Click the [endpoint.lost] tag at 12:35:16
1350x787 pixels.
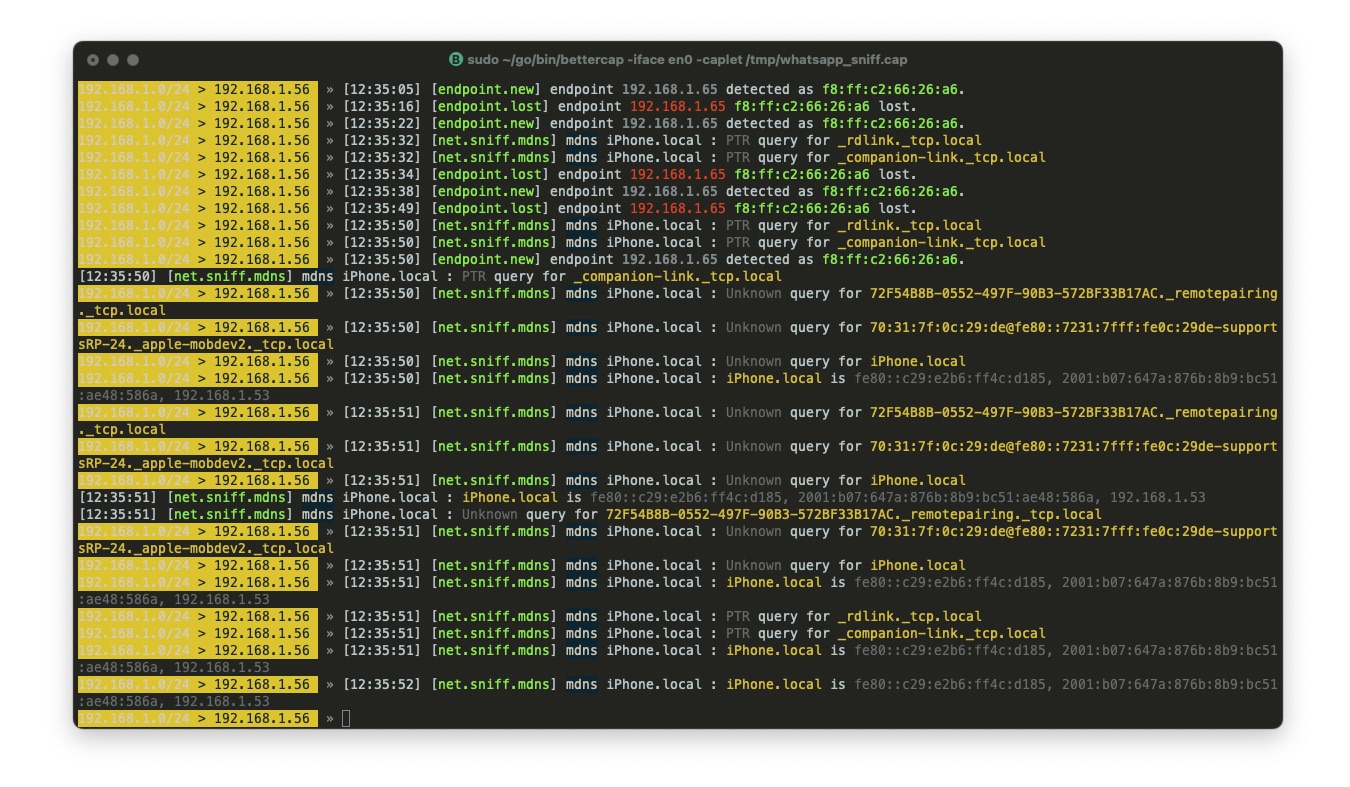[x=490, y=106]
